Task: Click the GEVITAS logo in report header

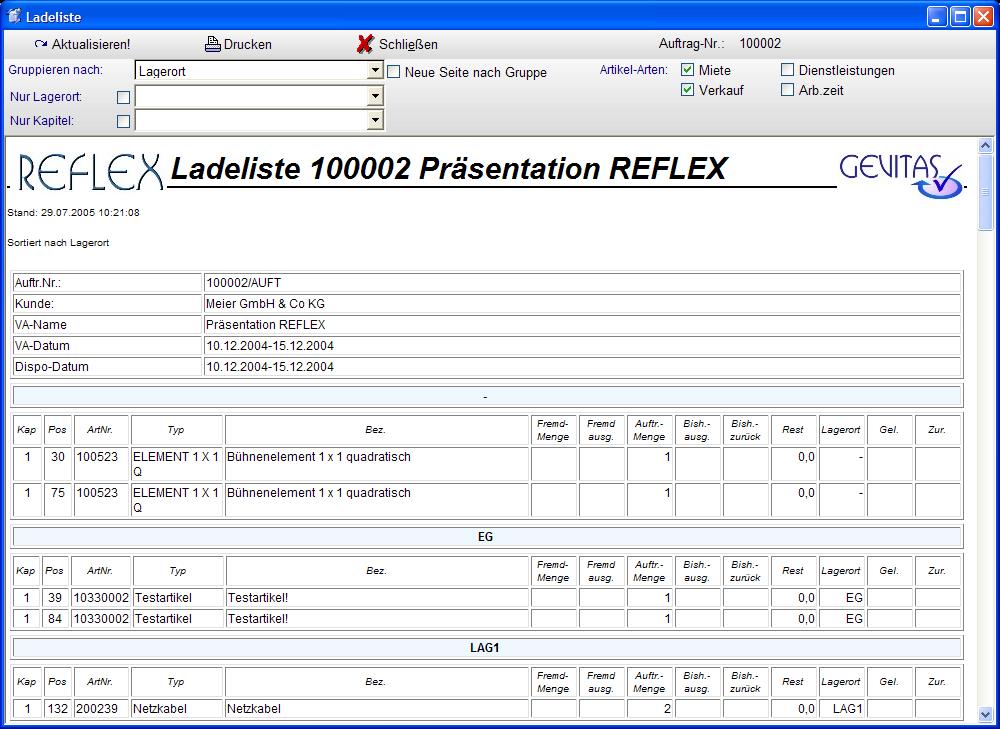Action: point(901,175)
